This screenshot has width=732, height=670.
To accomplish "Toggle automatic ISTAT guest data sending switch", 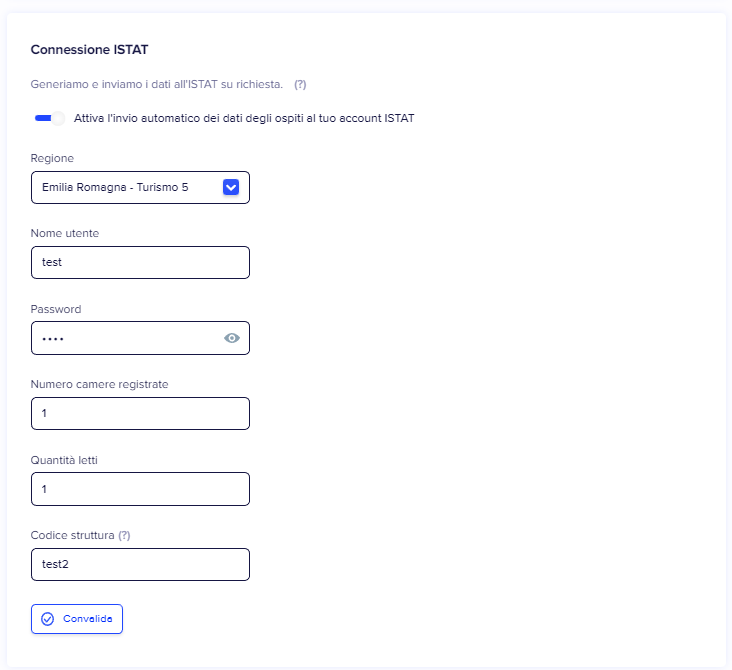I will click(48, 118).
